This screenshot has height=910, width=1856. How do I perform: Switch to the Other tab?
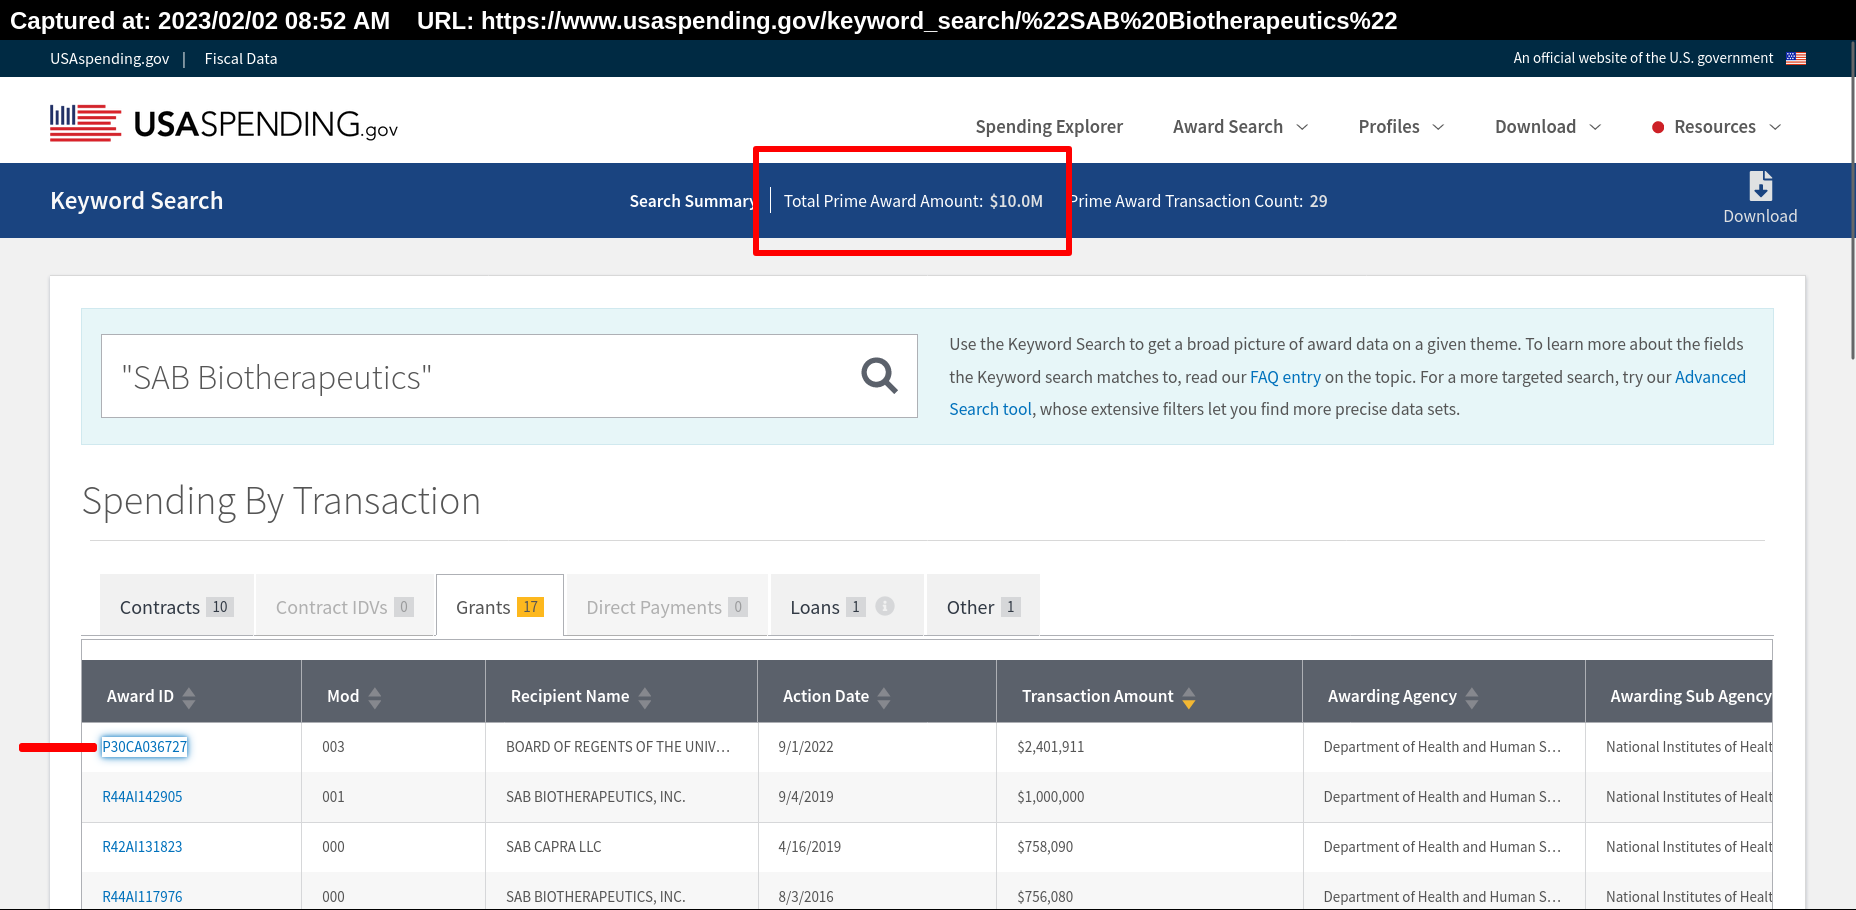pyautogui.click(x=983, y=605)
